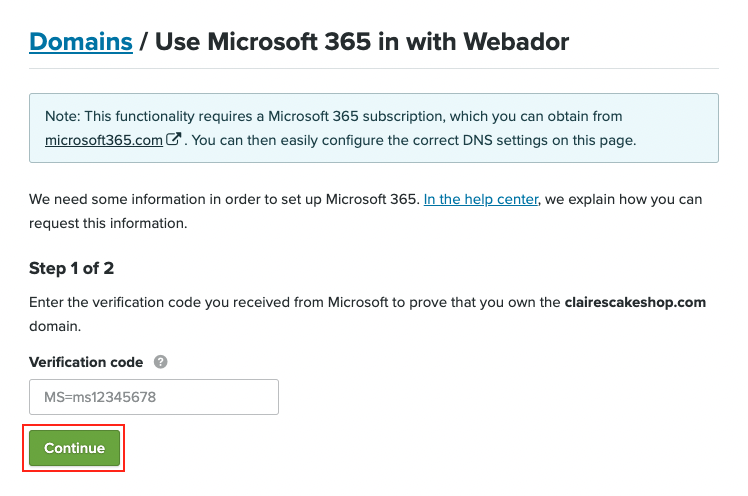Viewport: 748px width, 496px height.
Task: Focus the Verification code input field
Action: click(x=154, y=397)
